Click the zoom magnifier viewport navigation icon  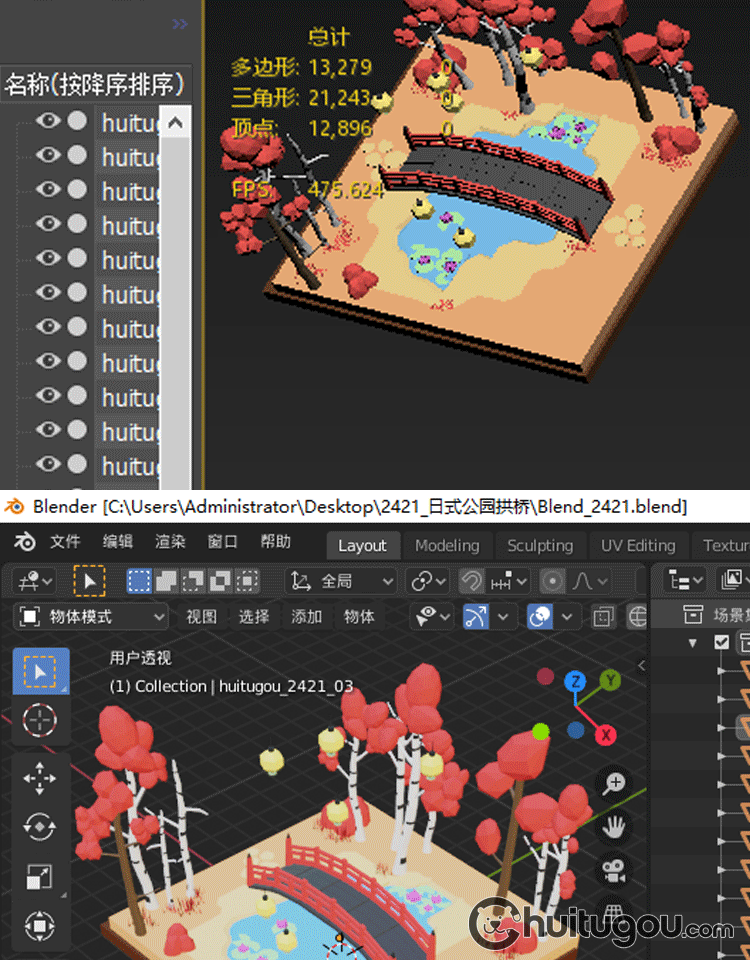pyautogui.click(x=613, y=784)
